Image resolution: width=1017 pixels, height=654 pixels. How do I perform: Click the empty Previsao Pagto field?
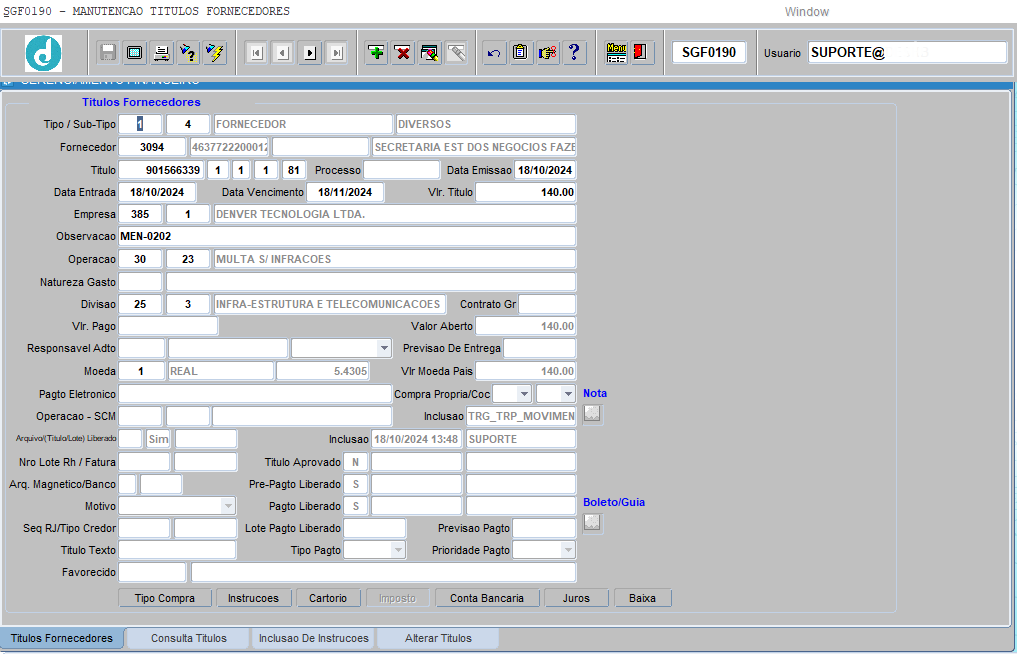tap(544, 528)
